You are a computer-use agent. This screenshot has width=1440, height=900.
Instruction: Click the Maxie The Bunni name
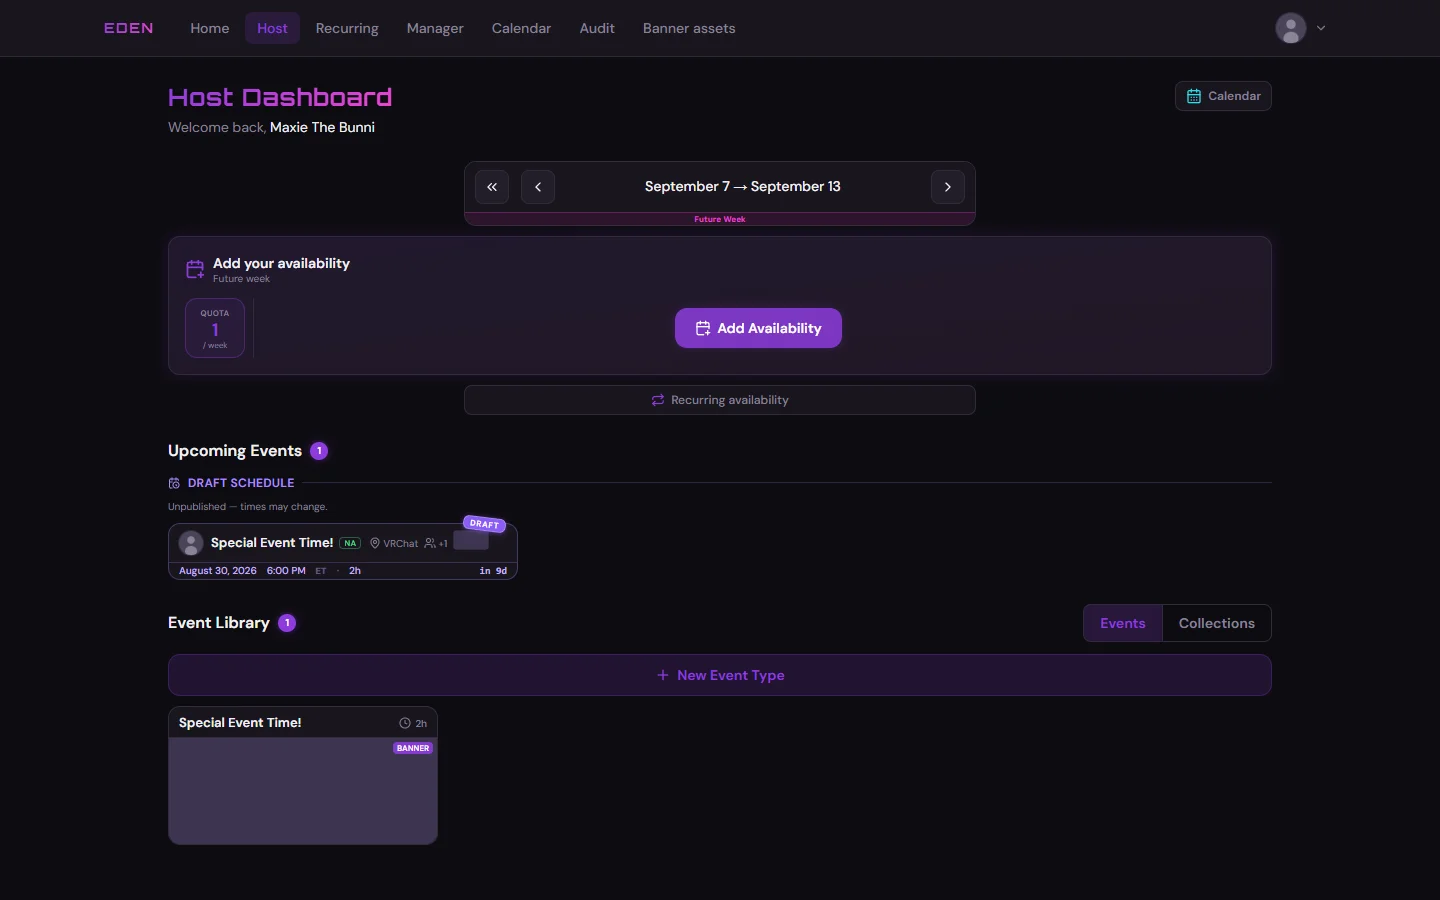[322, 127]
